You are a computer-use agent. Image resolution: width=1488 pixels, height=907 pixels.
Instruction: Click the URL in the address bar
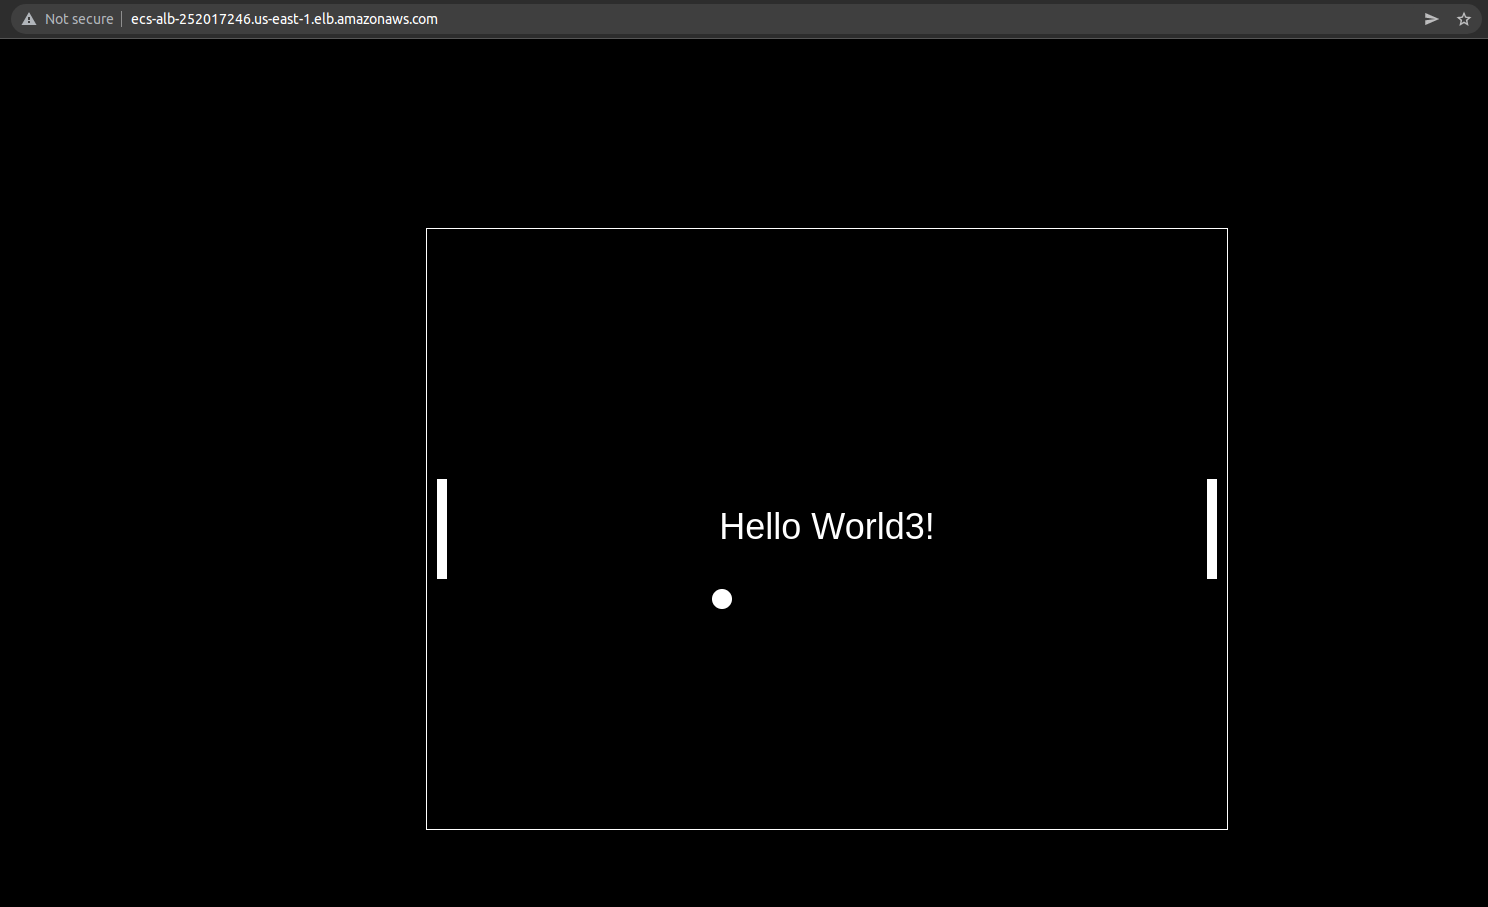click(x=284, y=19)
